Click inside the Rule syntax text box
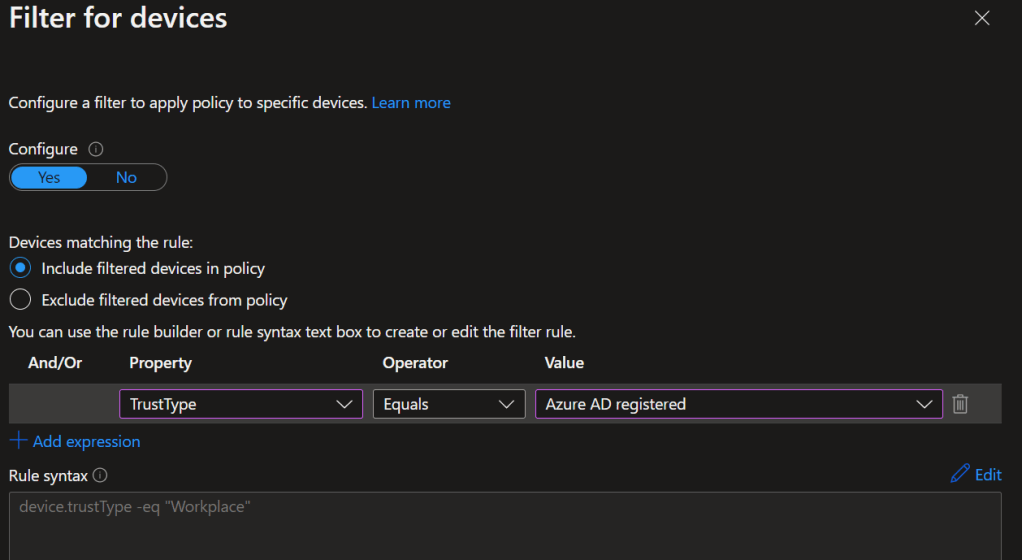 pos(500,525)
